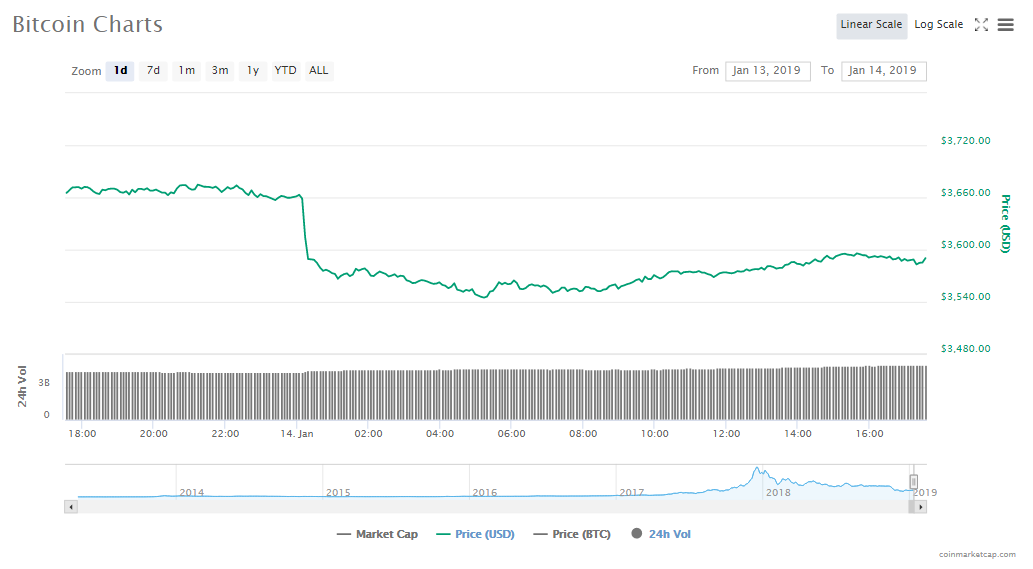Show ALL time price history

318,71
